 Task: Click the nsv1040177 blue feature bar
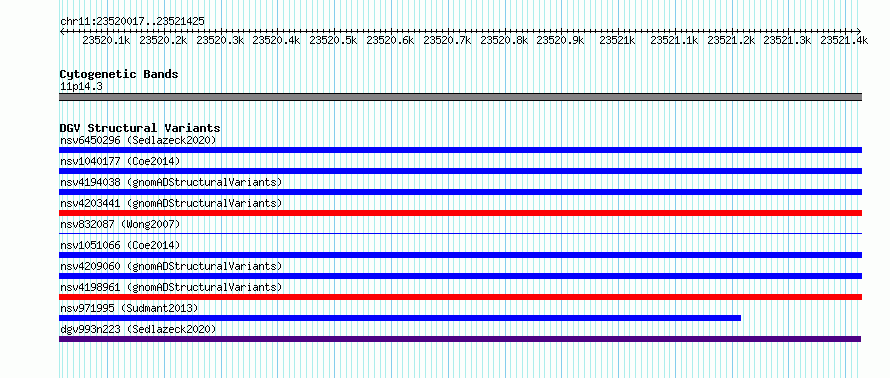[460, 171]
